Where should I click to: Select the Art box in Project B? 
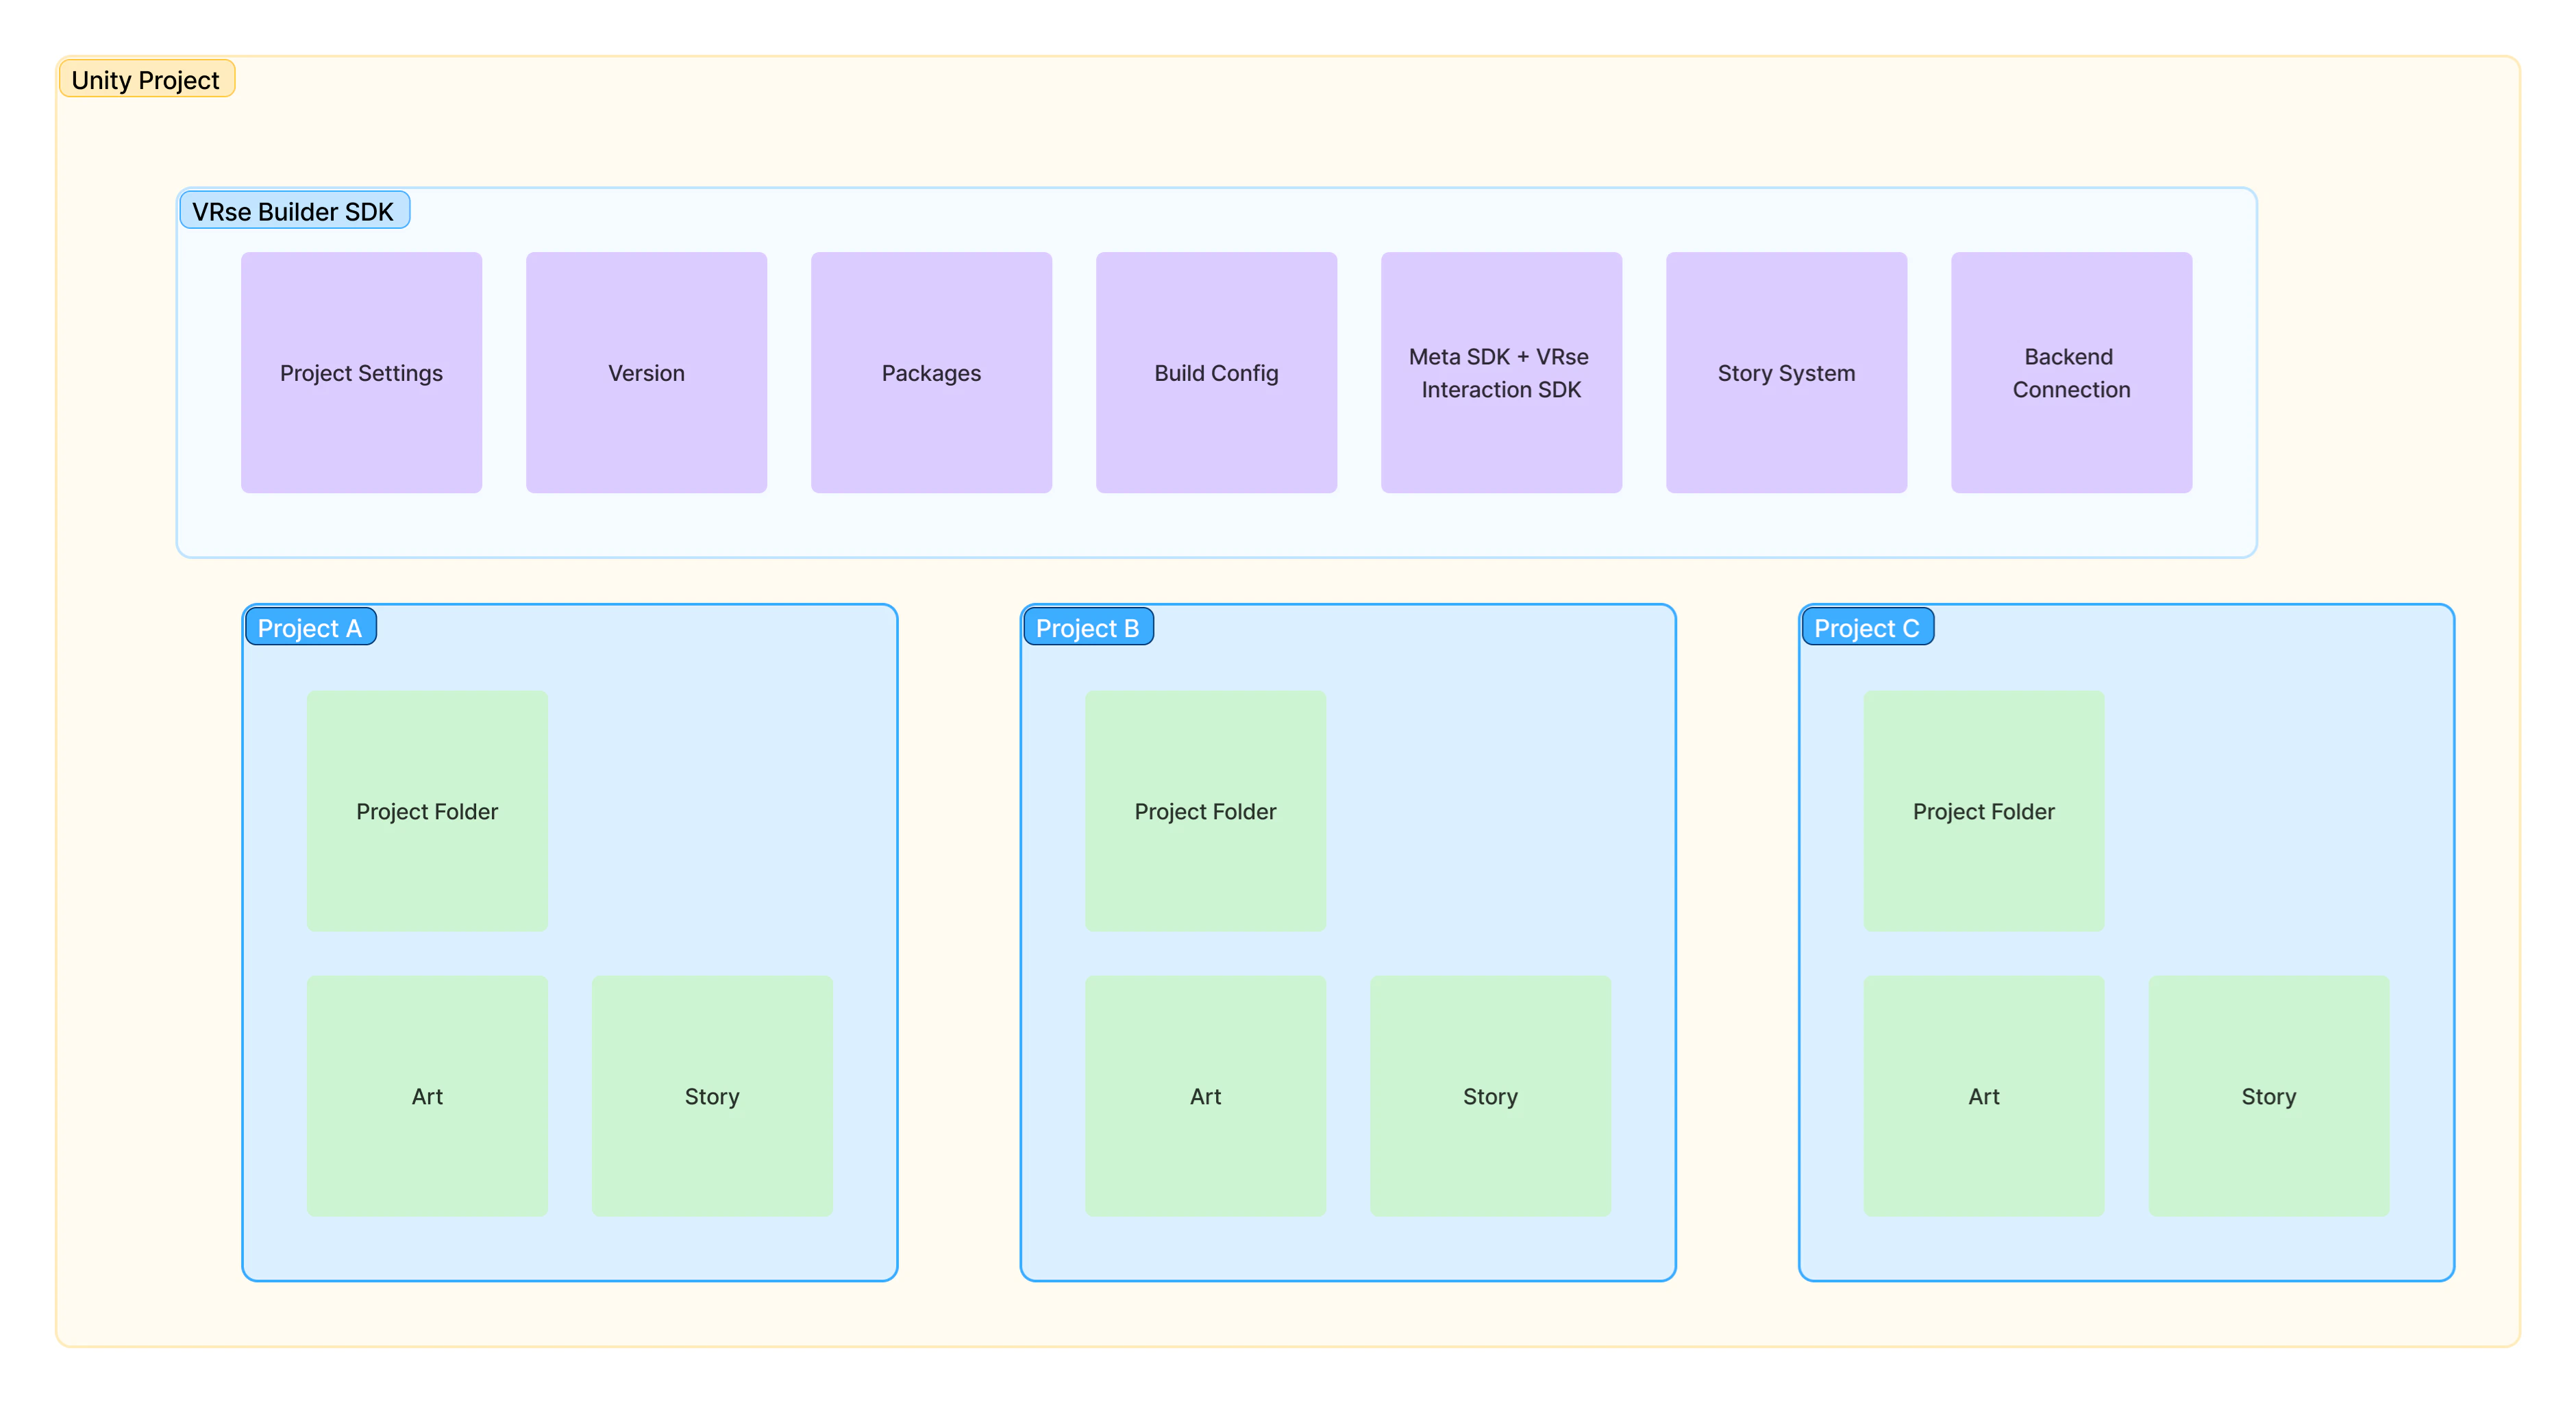click(1205, 1096)
